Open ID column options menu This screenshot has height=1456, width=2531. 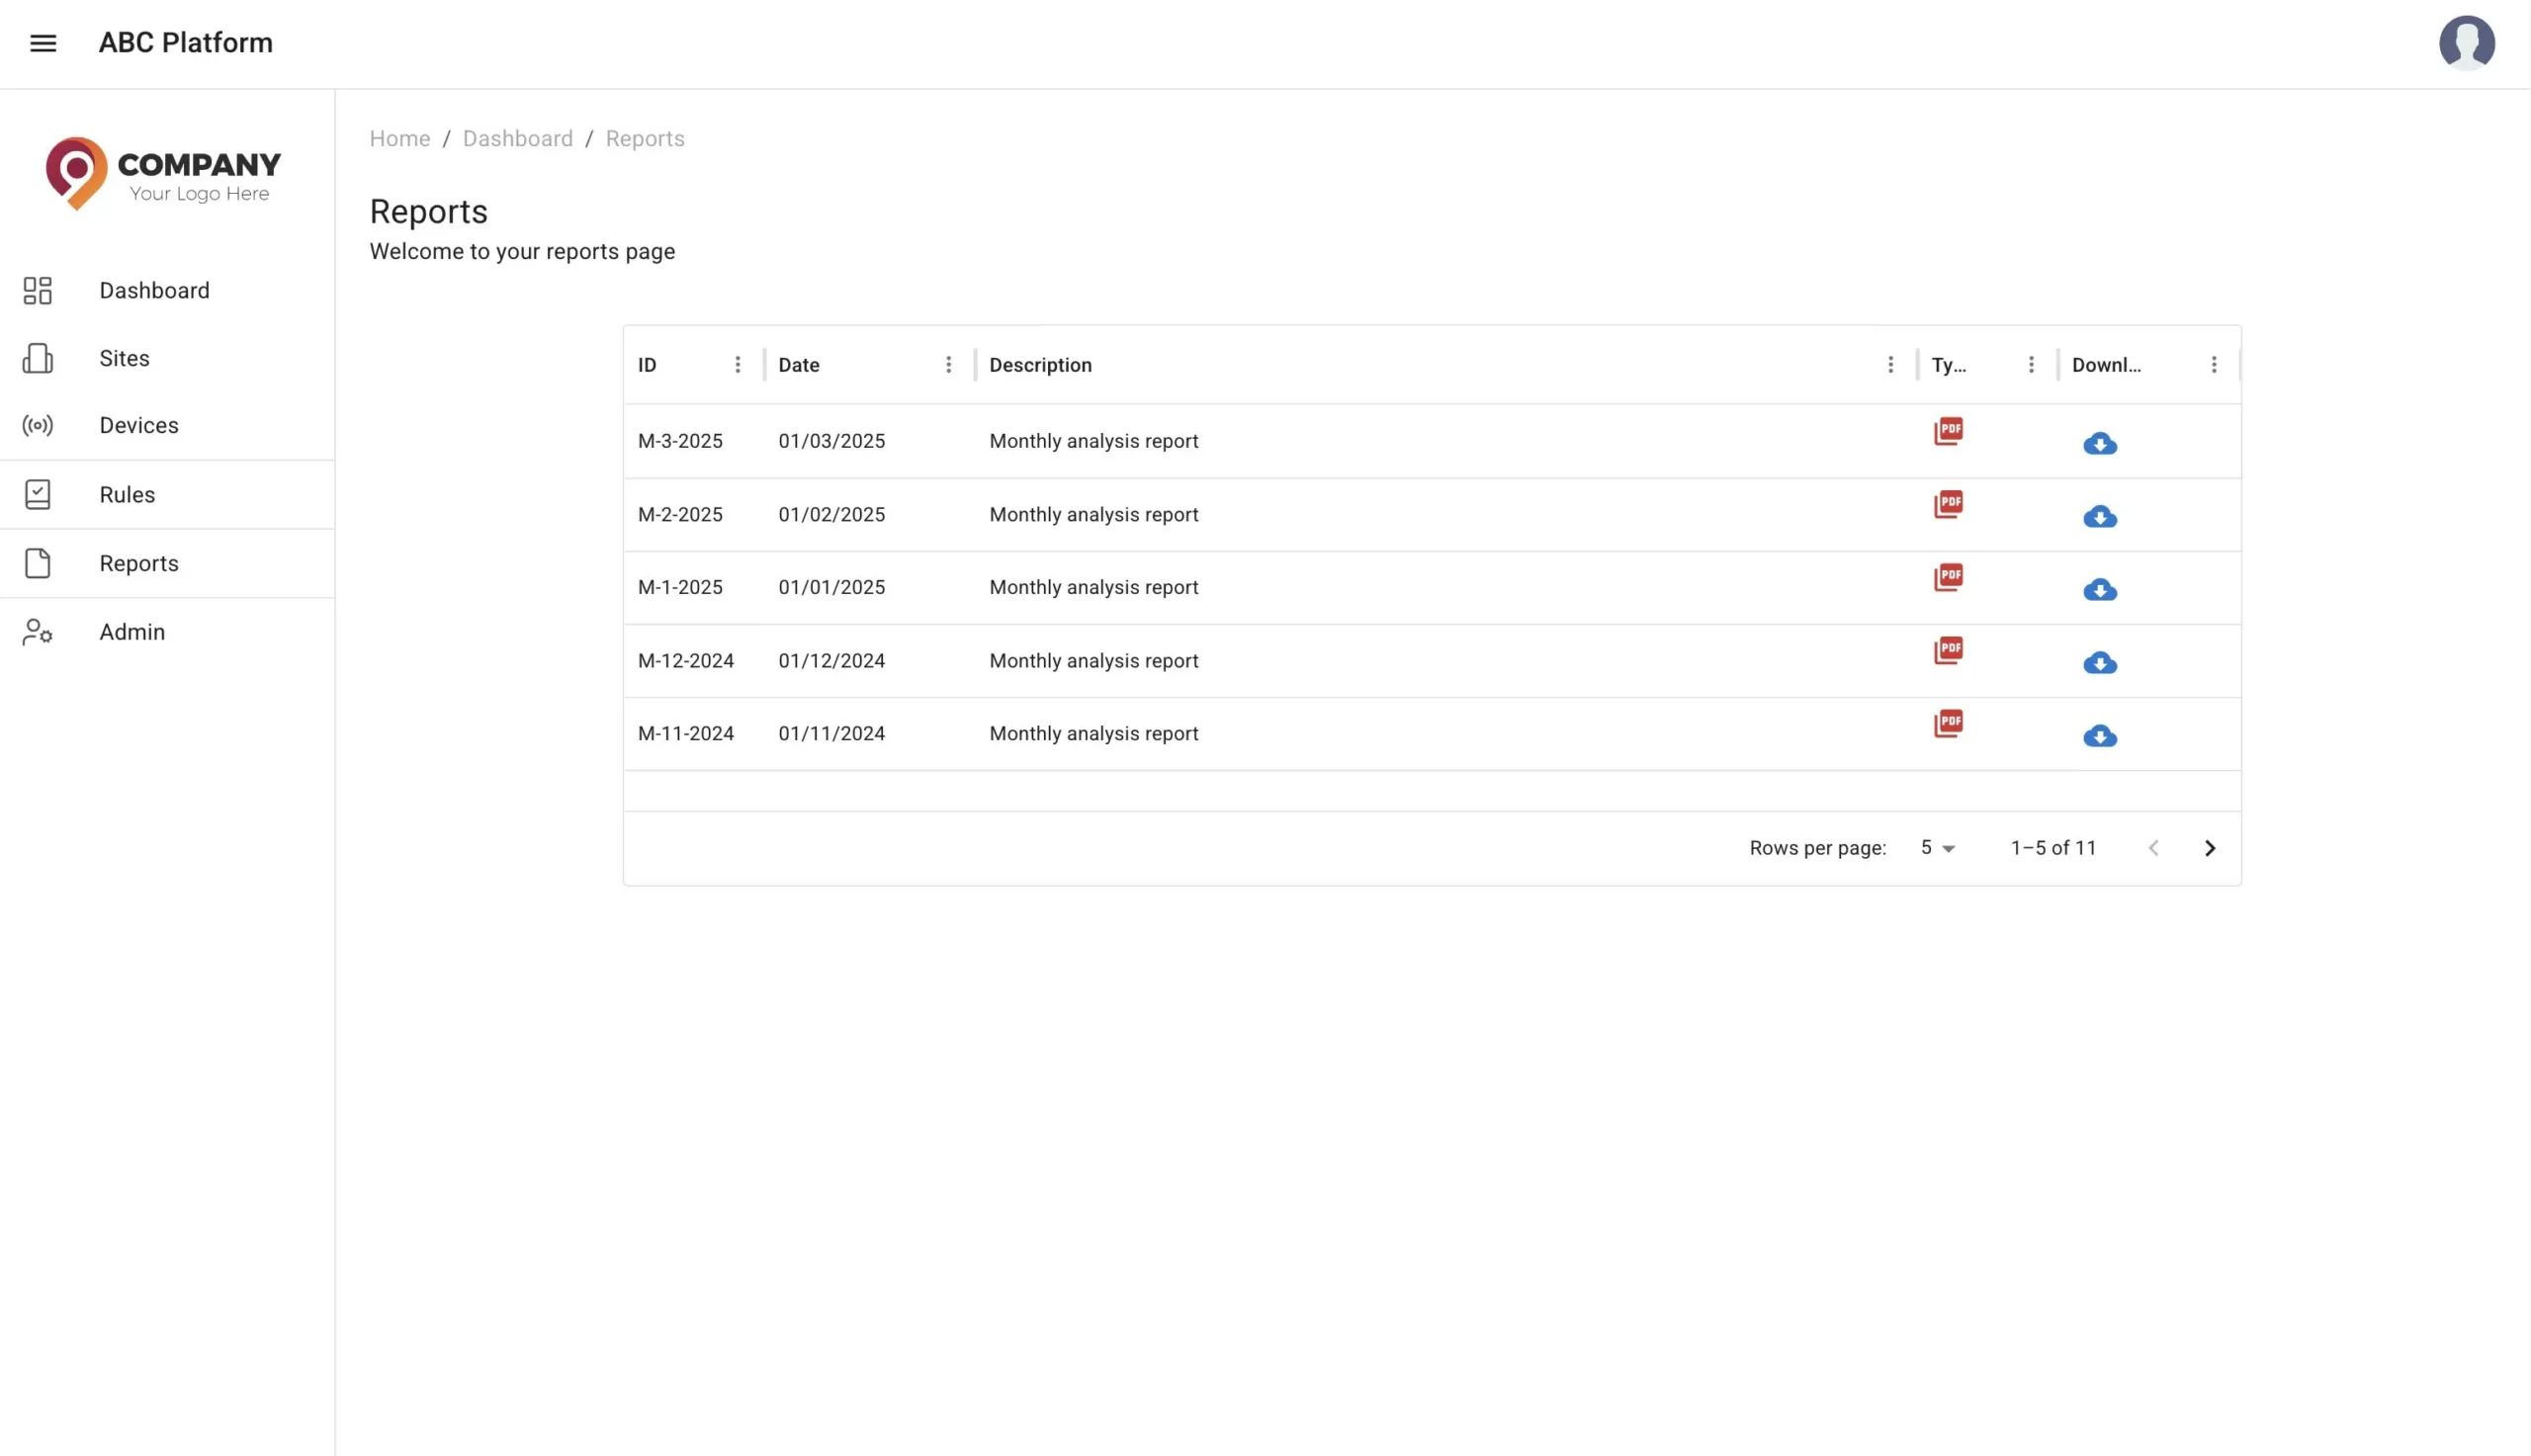(738, 365)
